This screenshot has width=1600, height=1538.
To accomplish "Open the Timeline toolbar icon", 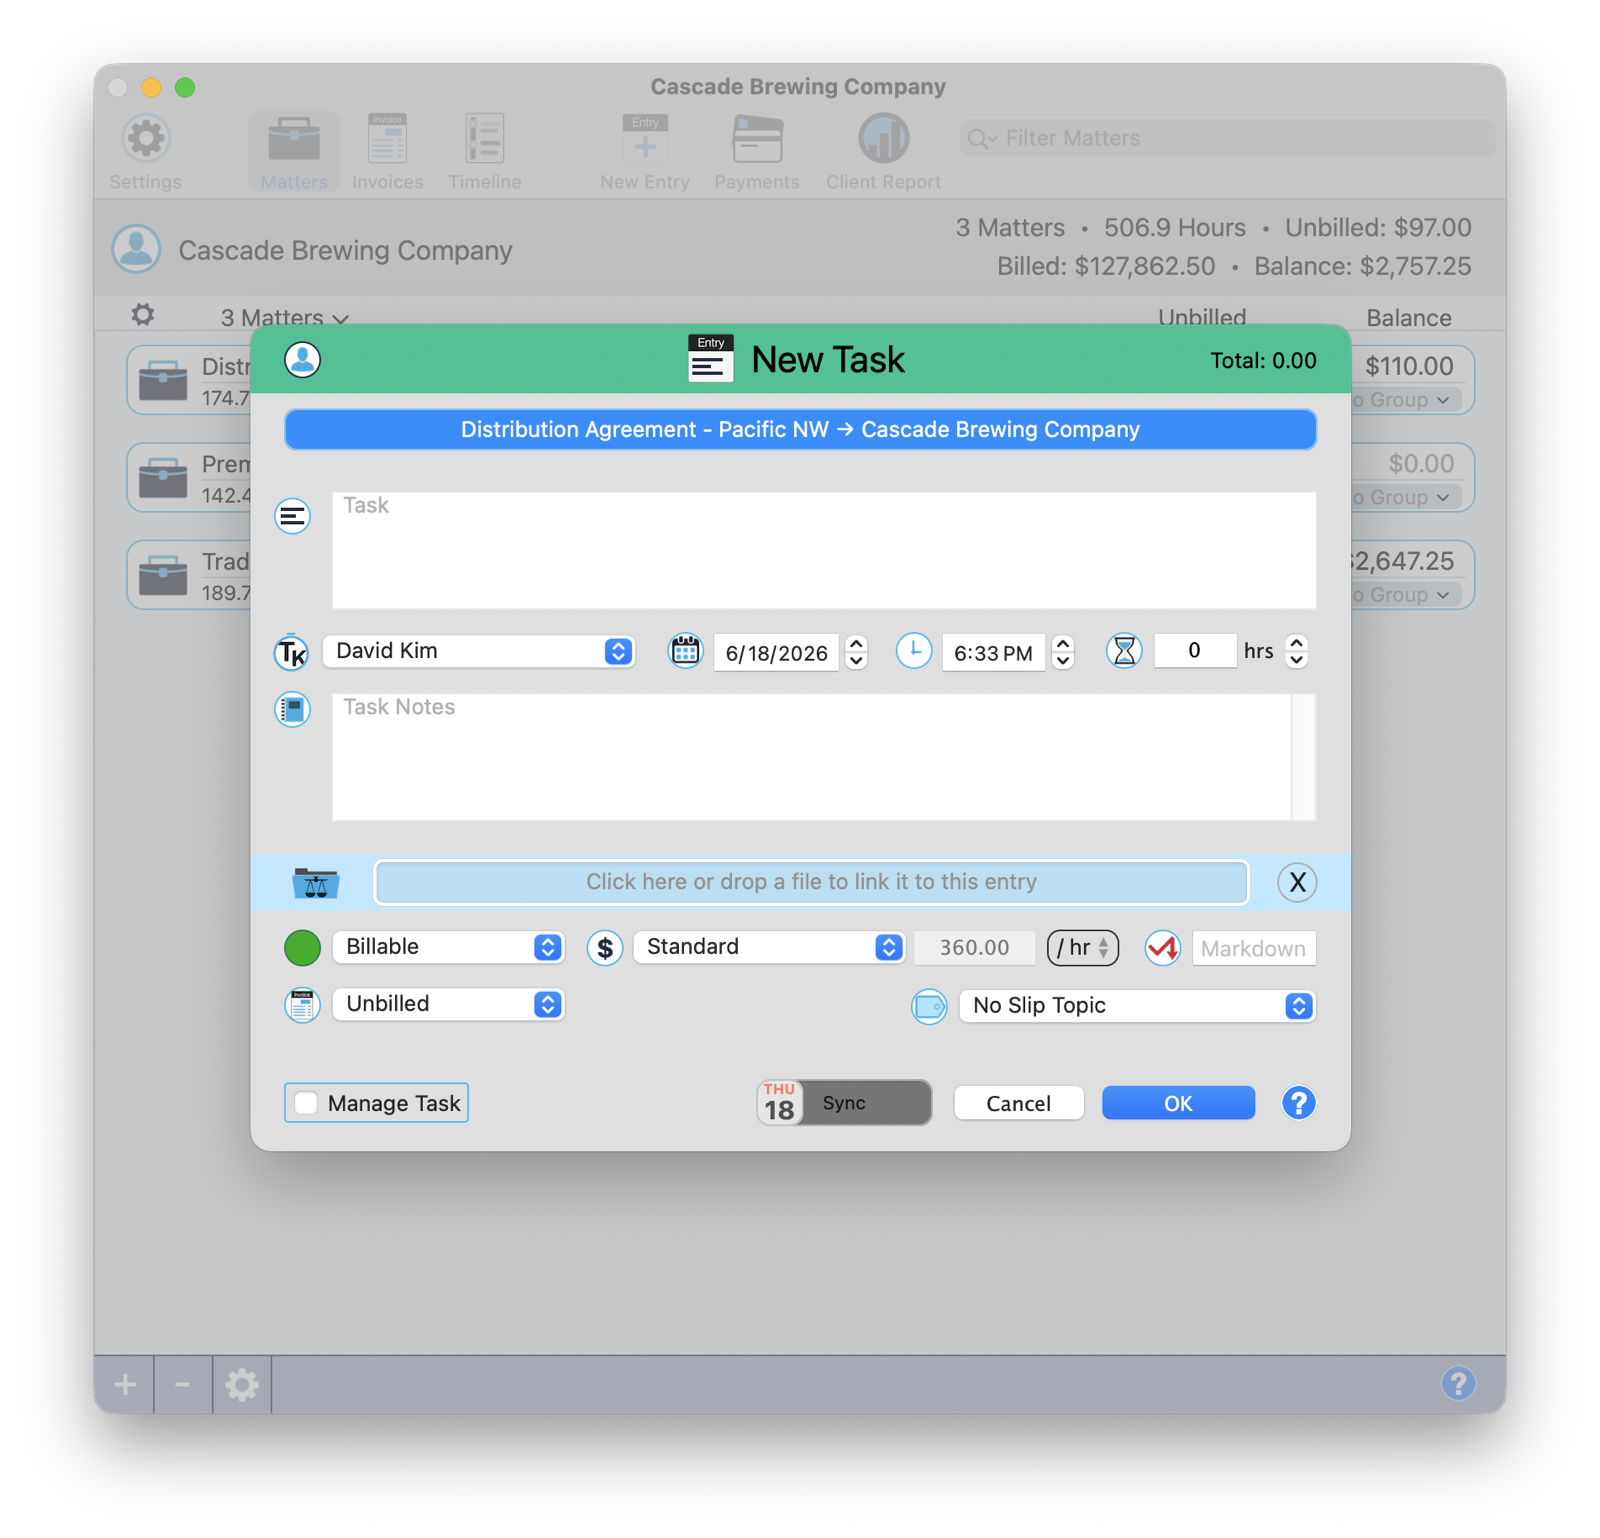I will point(484,138).
